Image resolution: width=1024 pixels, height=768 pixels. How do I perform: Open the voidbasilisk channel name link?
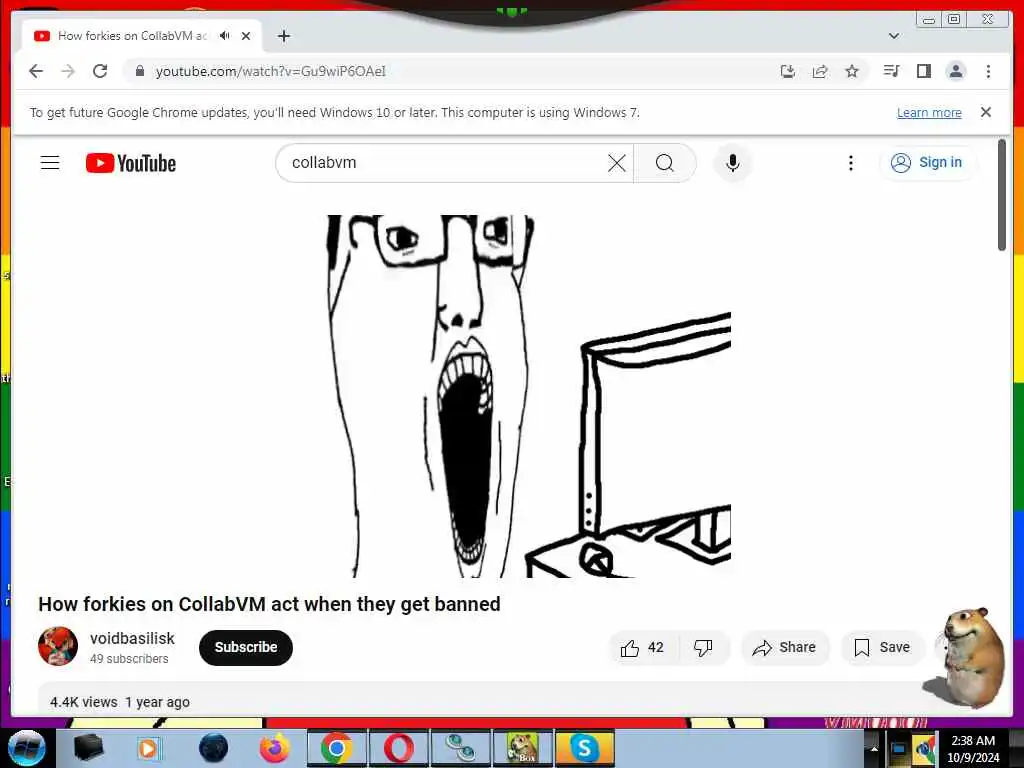click(133, 638)
